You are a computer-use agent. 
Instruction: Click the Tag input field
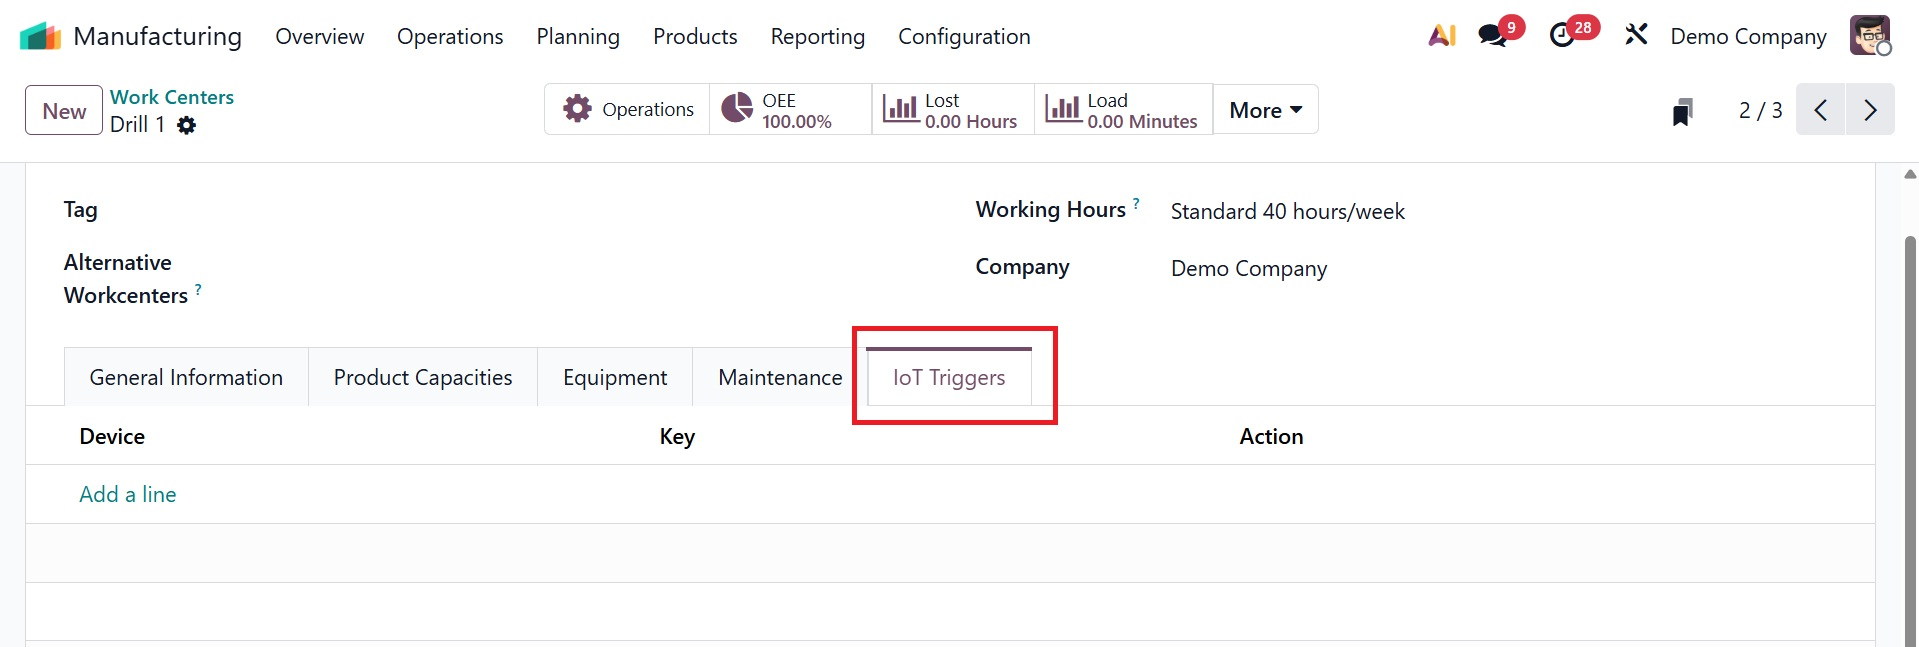(x=500, y=211)
